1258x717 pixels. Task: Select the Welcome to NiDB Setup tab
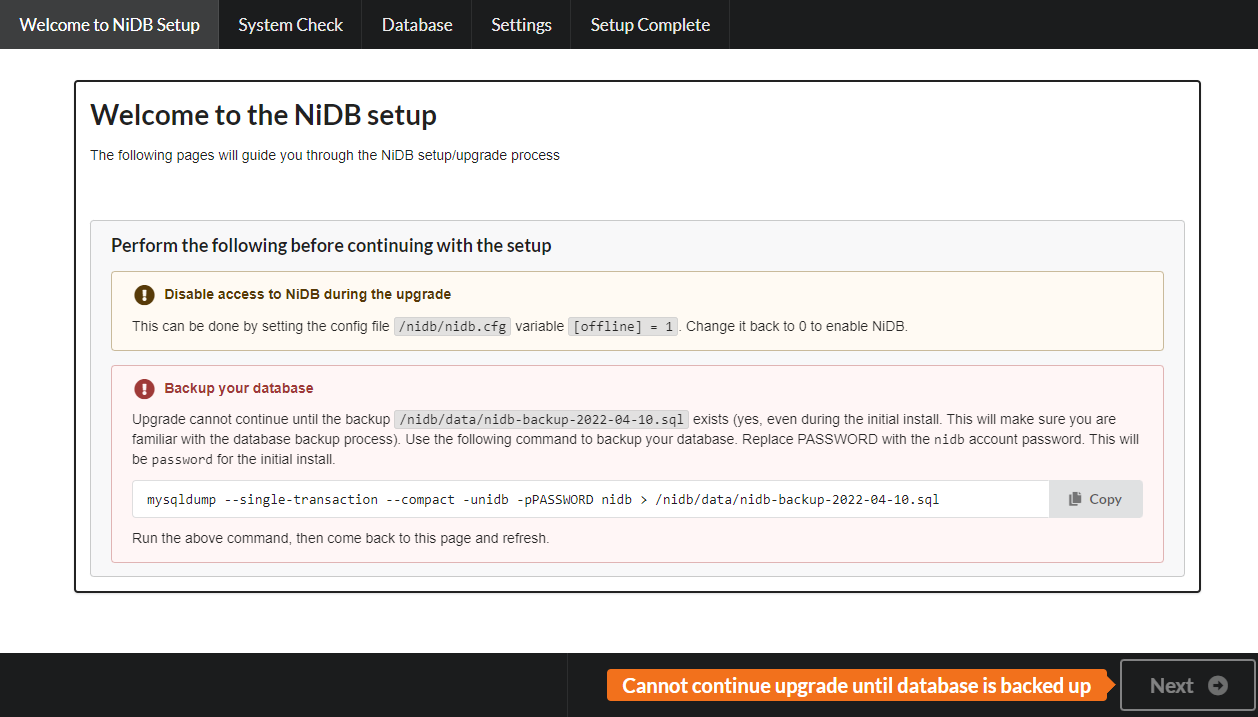(x=108, y=24)
